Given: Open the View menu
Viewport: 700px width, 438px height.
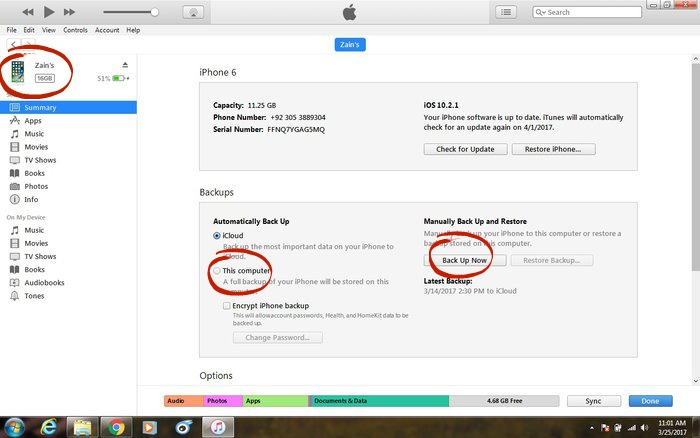Looking at the screenshot, I should pos(49,30).
